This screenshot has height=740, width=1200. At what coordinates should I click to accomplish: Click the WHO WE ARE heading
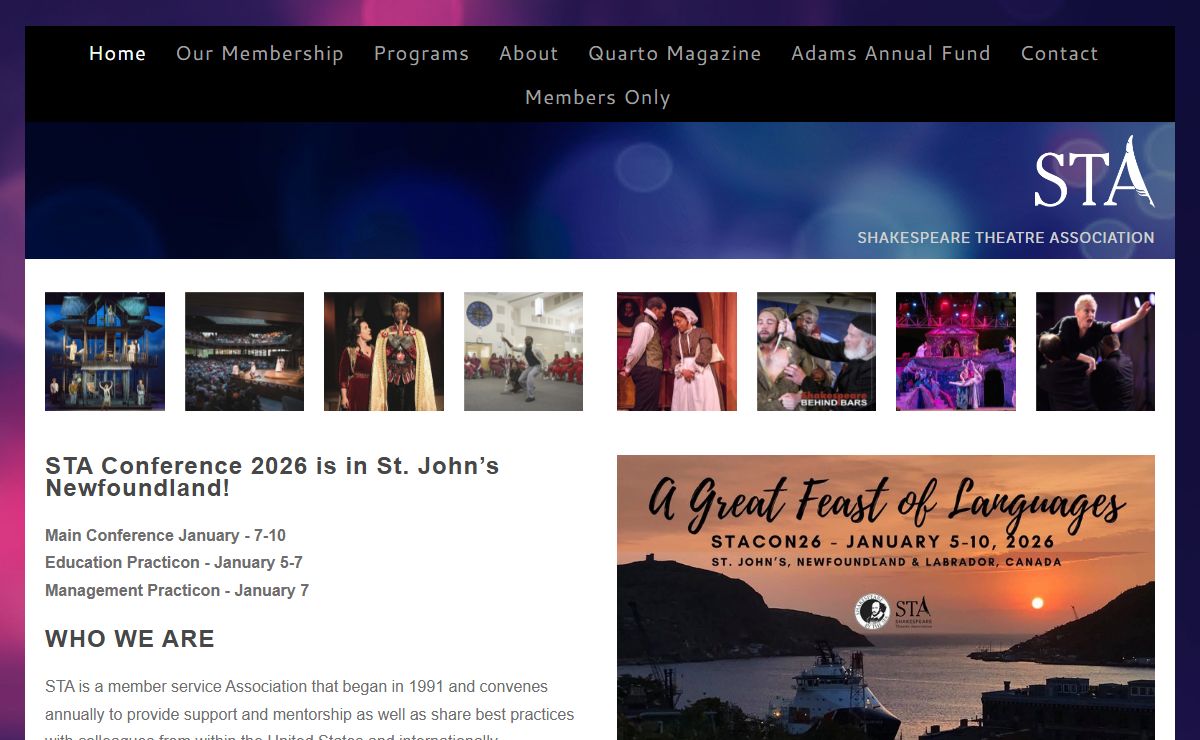tap(130, 639)
